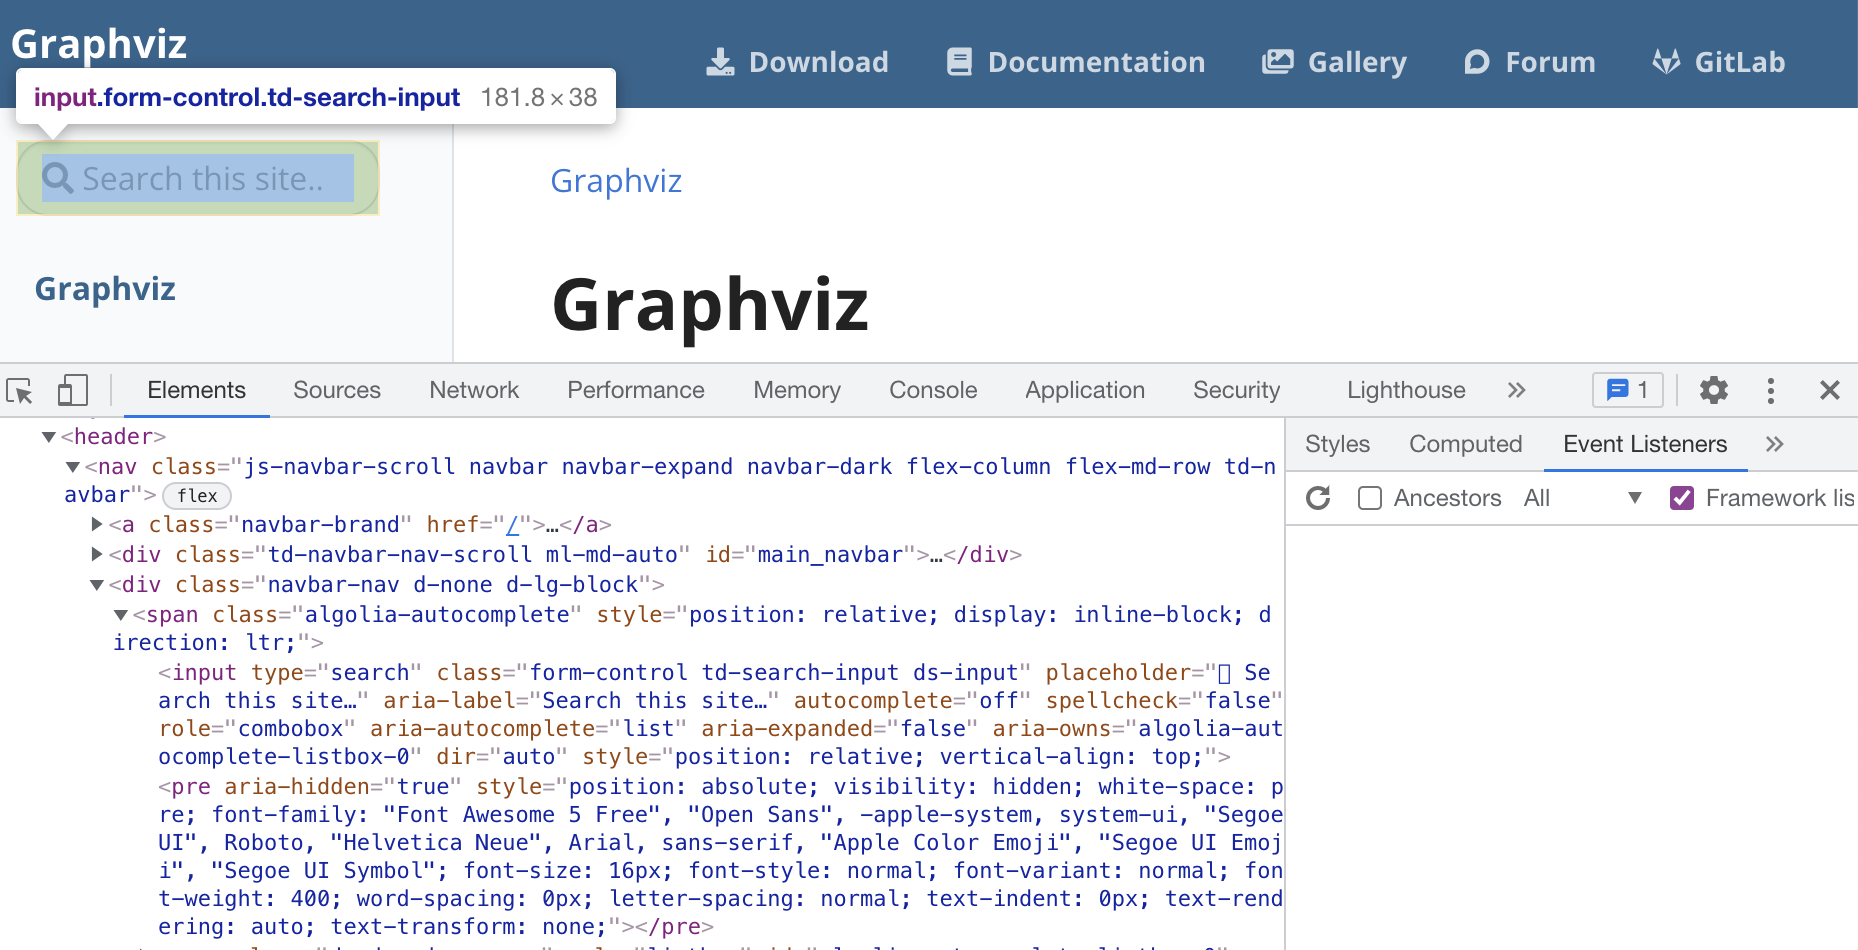This screenshot has width=1858, height=950.
Task: Show more sidebar panes next to Event Listeners
Action: 1775,444
